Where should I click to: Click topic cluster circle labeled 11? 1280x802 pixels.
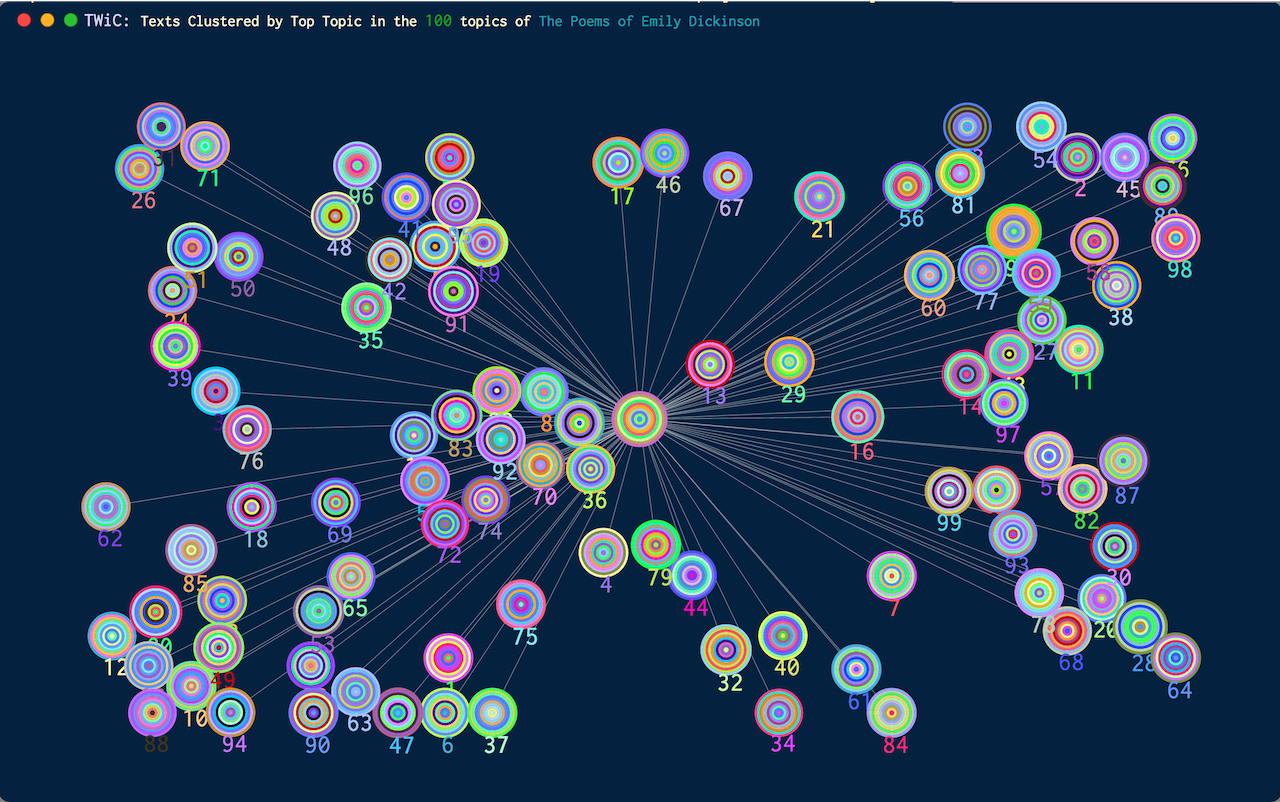coord(1079,350)
